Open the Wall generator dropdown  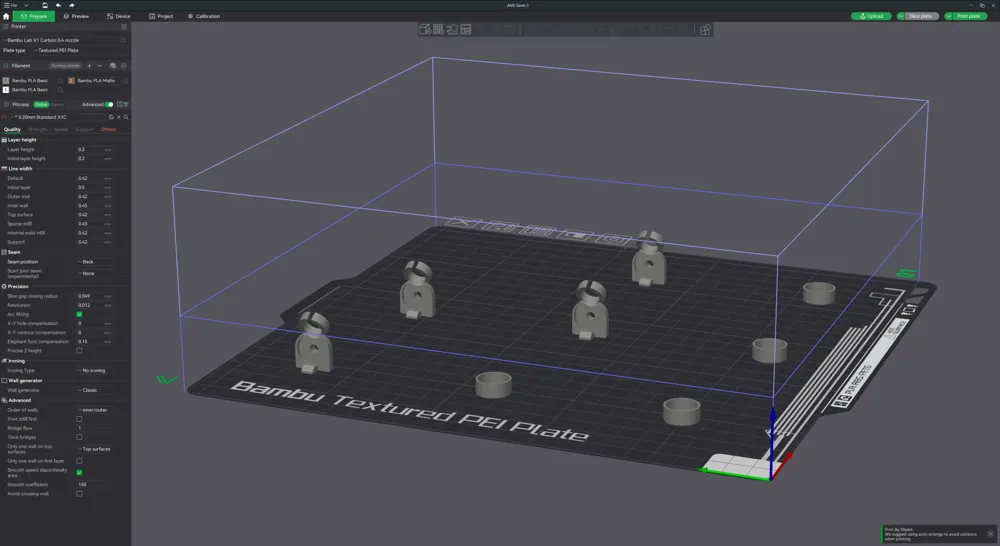[x=95, y=390]
